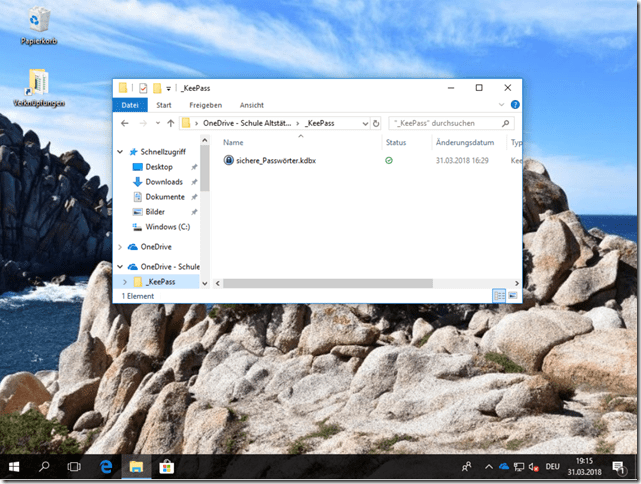The image size is (641, 484).
Task: Click the "_KeePass" durchsuchen search field
Action: [x=448, y=123]
